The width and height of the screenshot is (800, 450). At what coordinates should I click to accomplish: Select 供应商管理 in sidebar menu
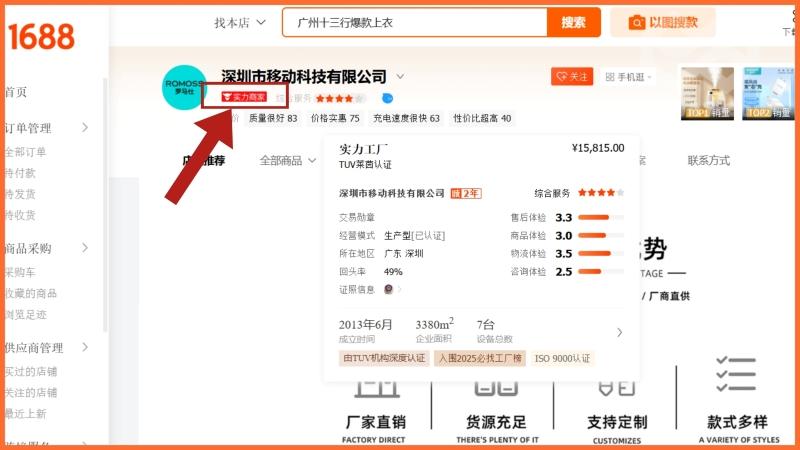35,348
